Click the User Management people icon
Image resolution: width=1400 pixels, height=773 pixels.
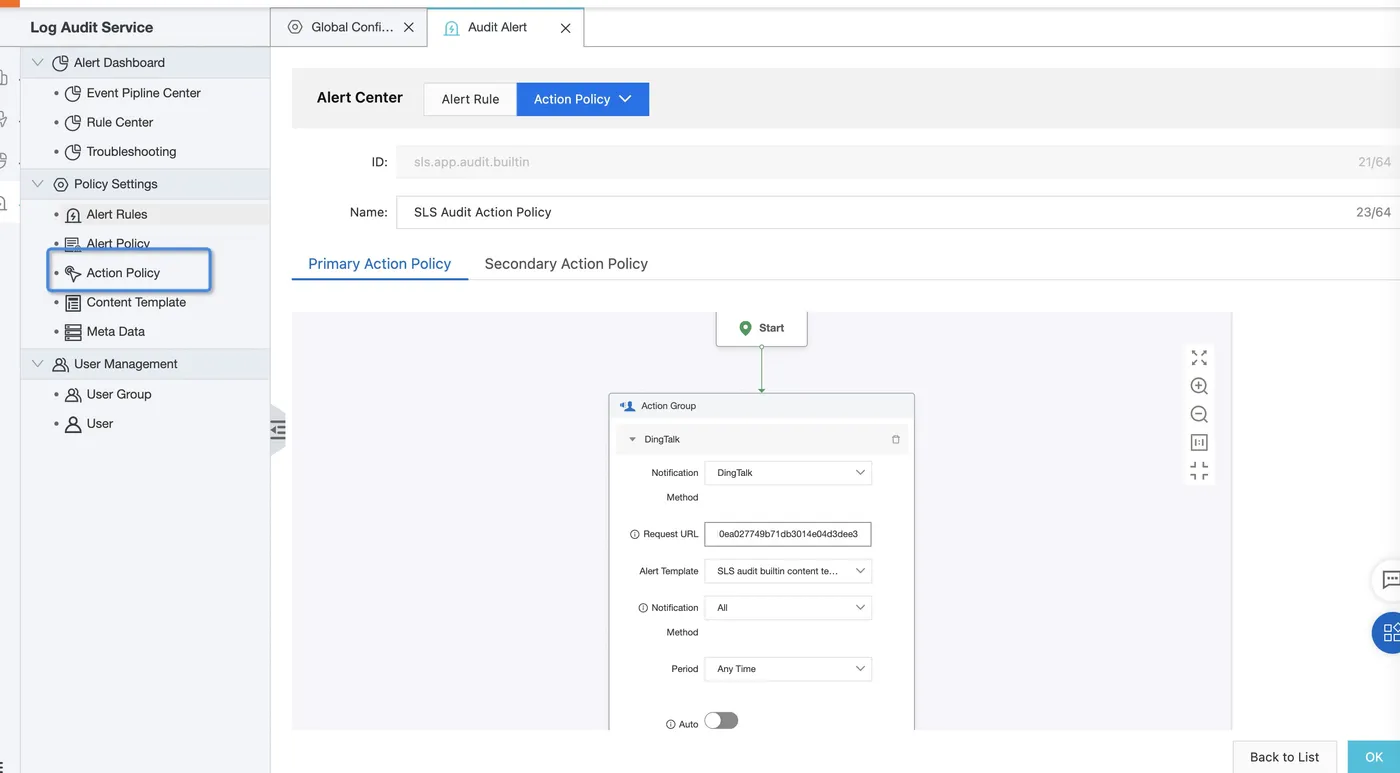60,365
